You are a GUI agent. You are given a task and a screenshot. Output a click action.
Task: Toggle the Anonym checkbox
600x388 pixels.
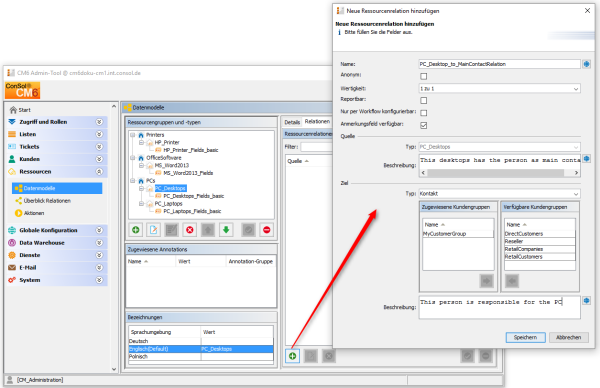424,76
